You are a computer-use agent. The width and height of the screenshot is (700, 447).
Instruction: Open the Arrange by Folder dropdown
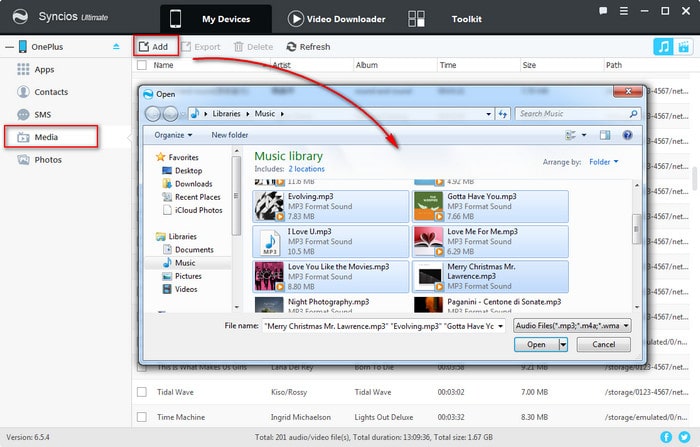point(604,162)
